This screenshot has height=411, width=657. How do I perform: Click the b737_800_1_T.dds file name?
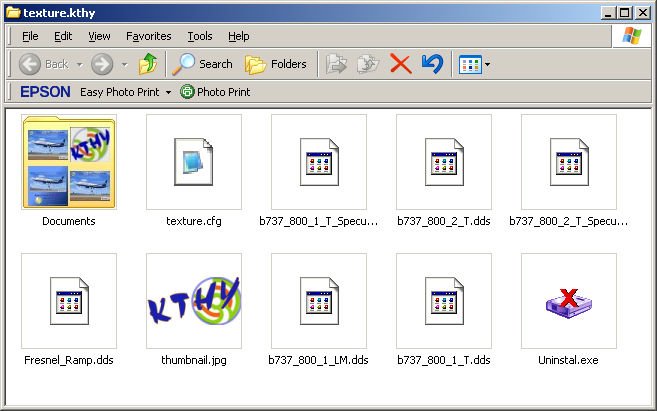click(444, 360)
